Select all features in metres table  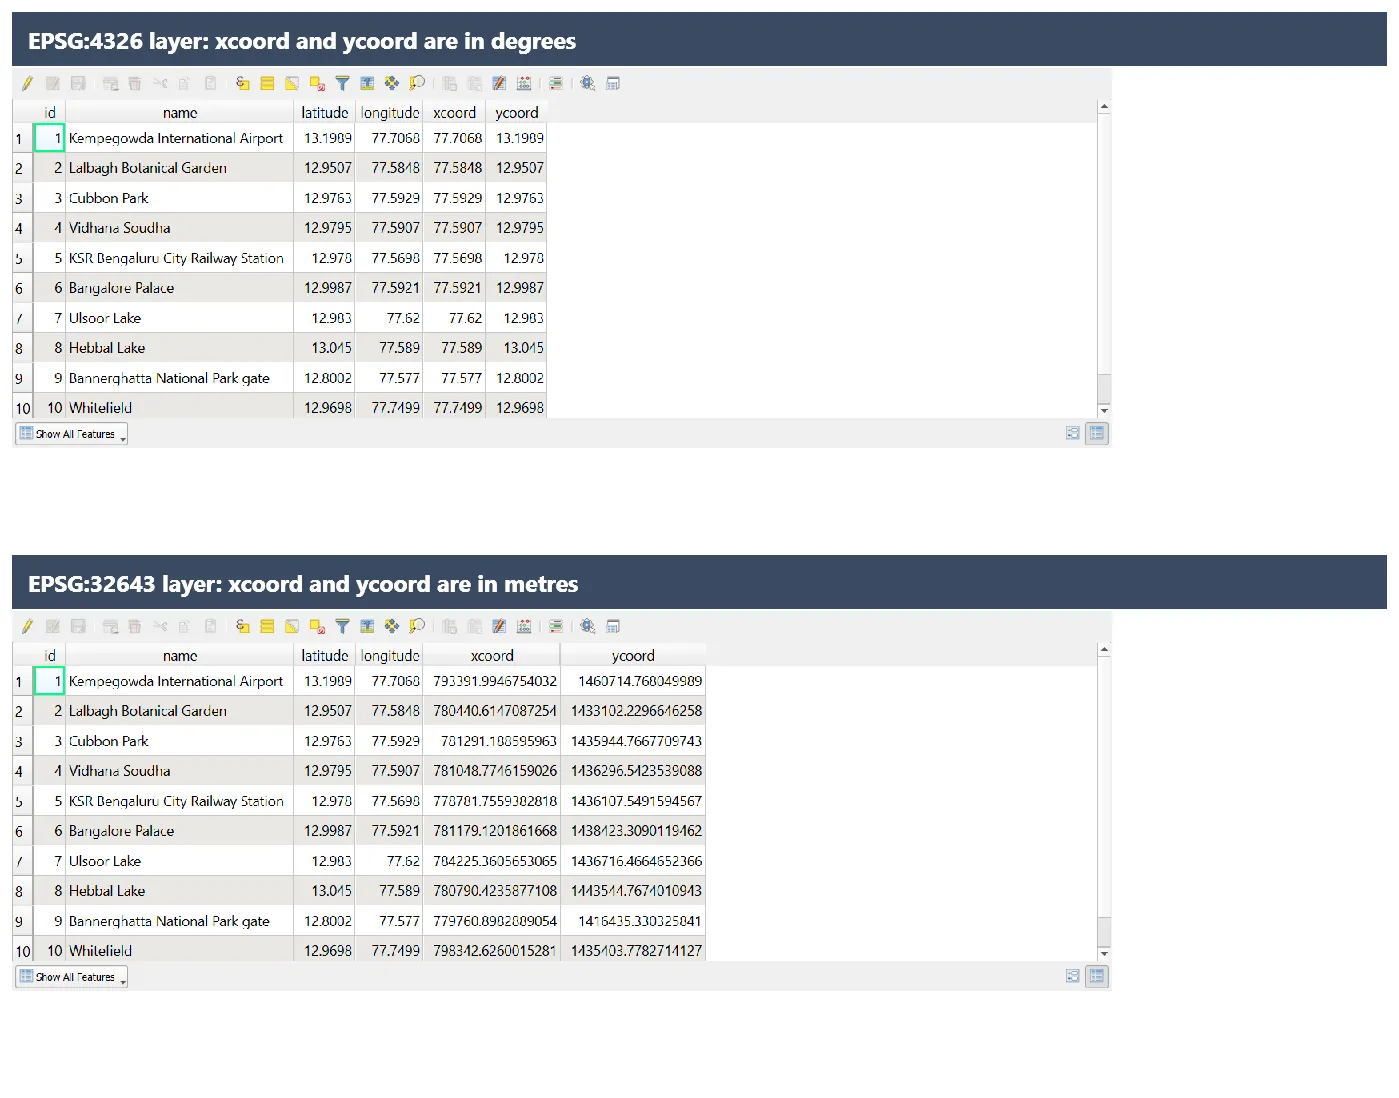tap(267, 626)
